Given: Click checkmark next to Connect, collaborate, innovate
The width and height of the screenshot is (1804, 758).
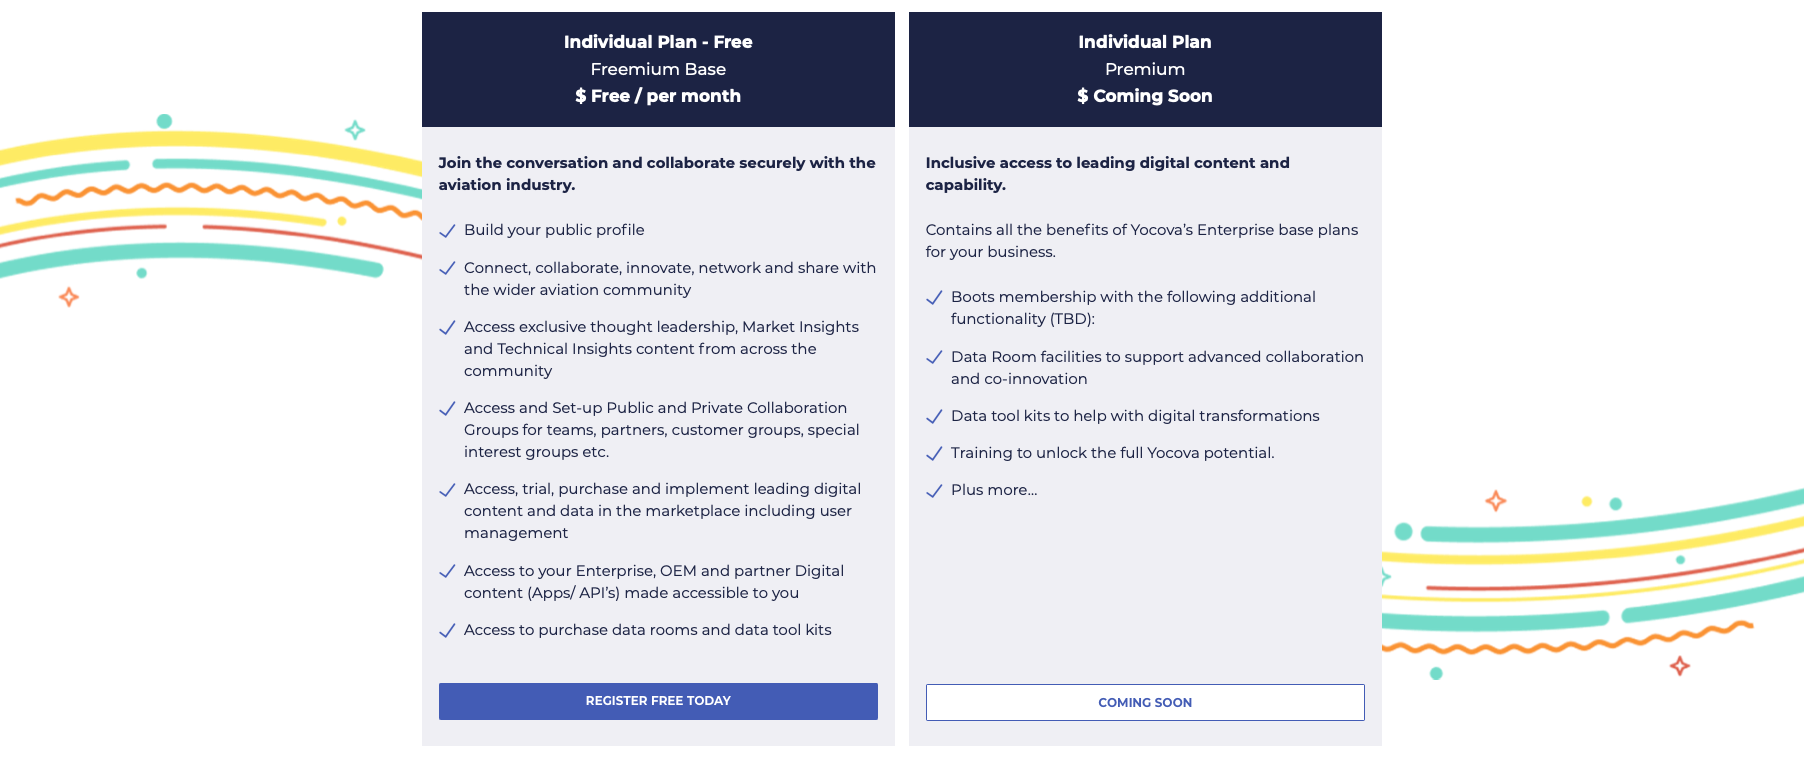Looking at the screenshot, I should 447,269.
